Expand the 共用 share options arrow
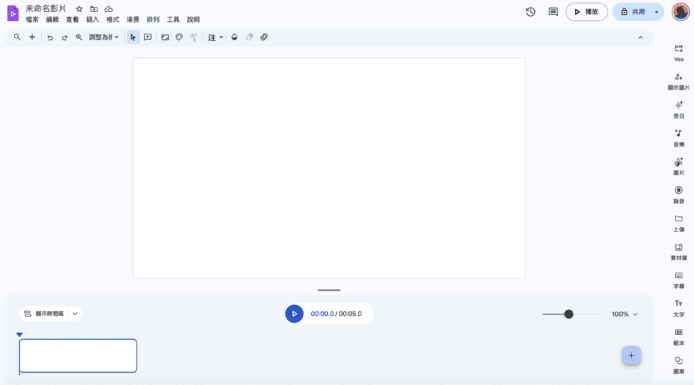This screenshot has width=694, height=385. [x=656, y=12]
